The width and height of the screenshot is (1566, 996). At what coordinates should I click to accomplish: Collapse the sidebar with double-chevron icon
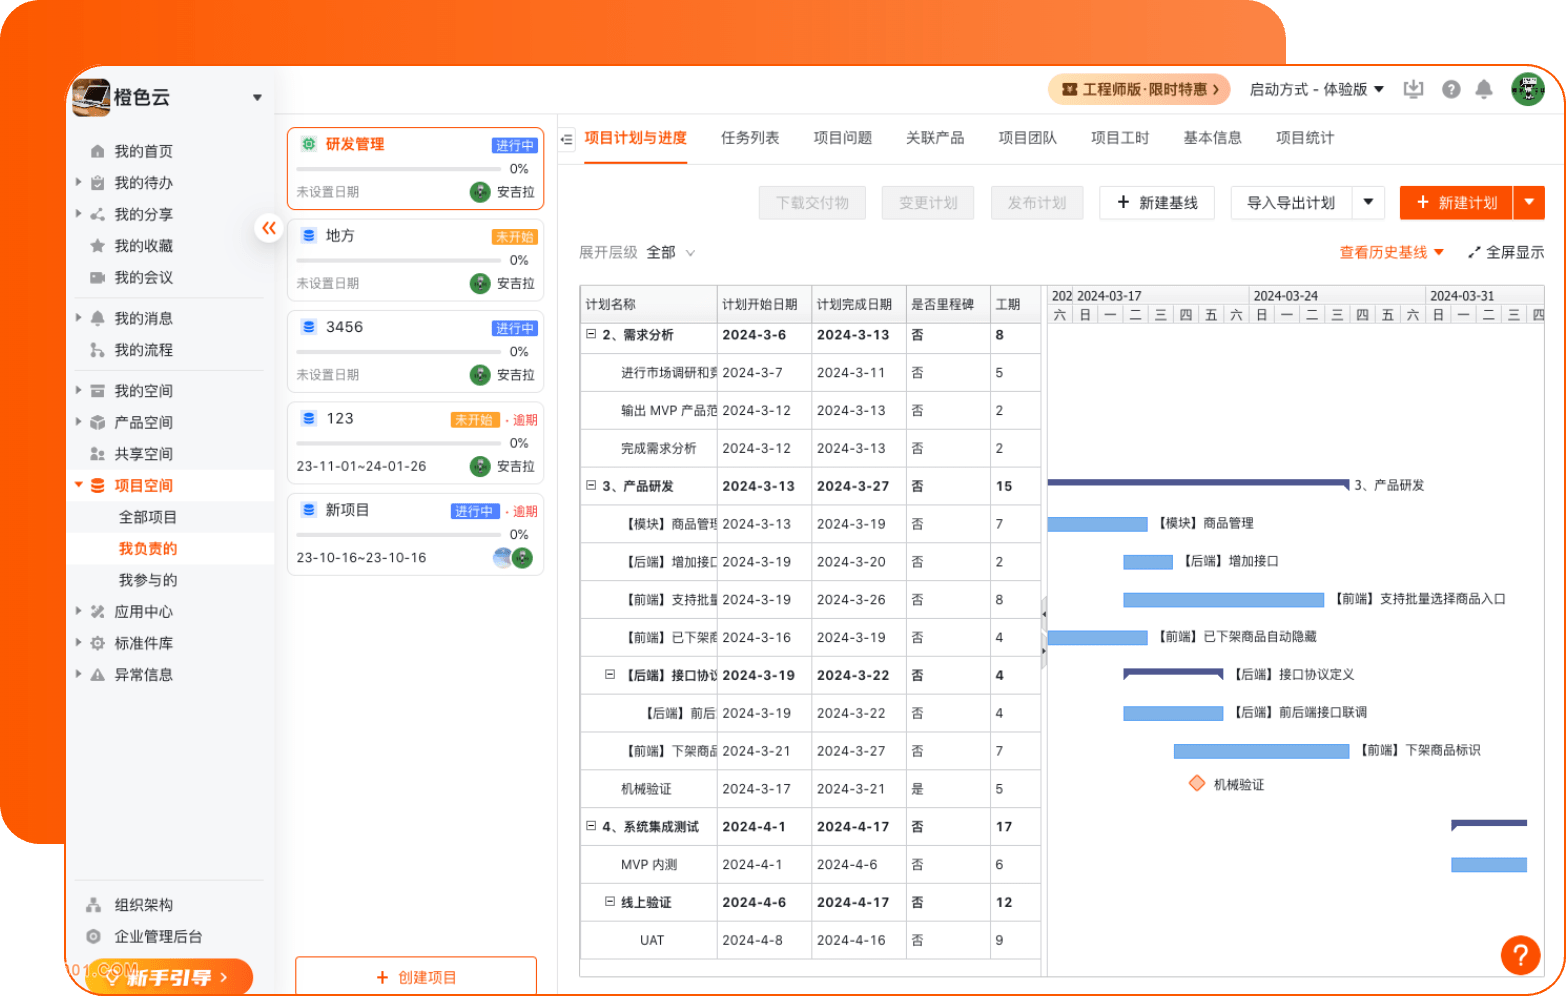click(x=269, y=228)
